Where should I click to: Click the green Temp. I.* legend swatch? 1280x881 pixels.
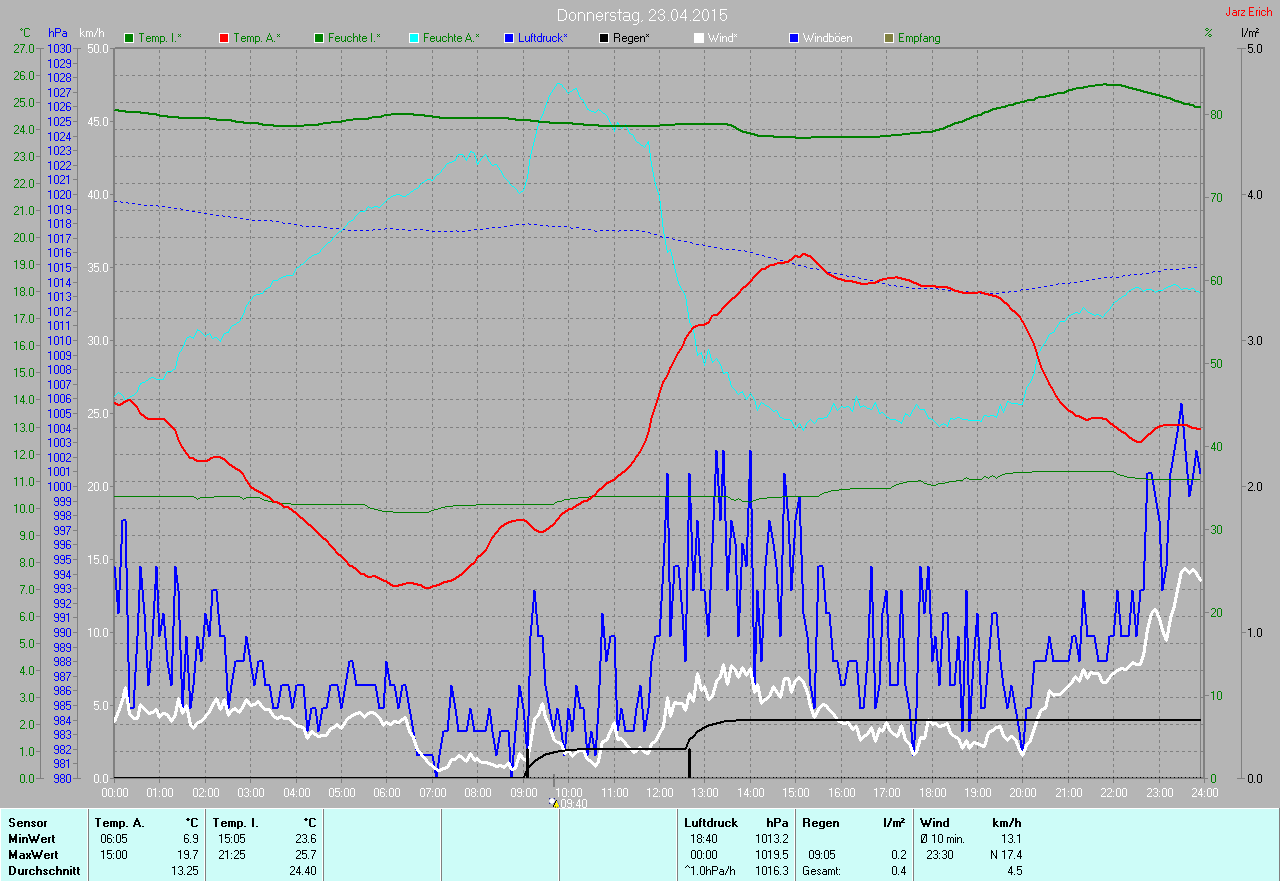129,38
